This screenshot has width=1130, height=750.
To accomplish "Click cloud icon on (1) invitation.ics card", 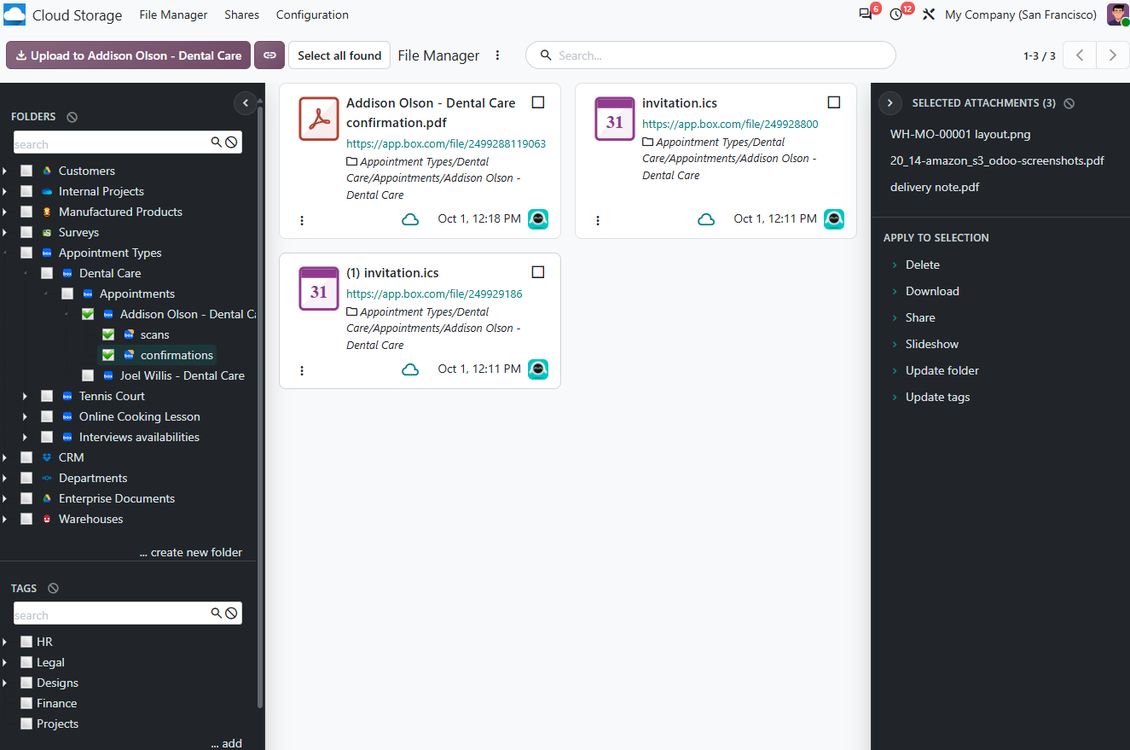I will (410, 369).
